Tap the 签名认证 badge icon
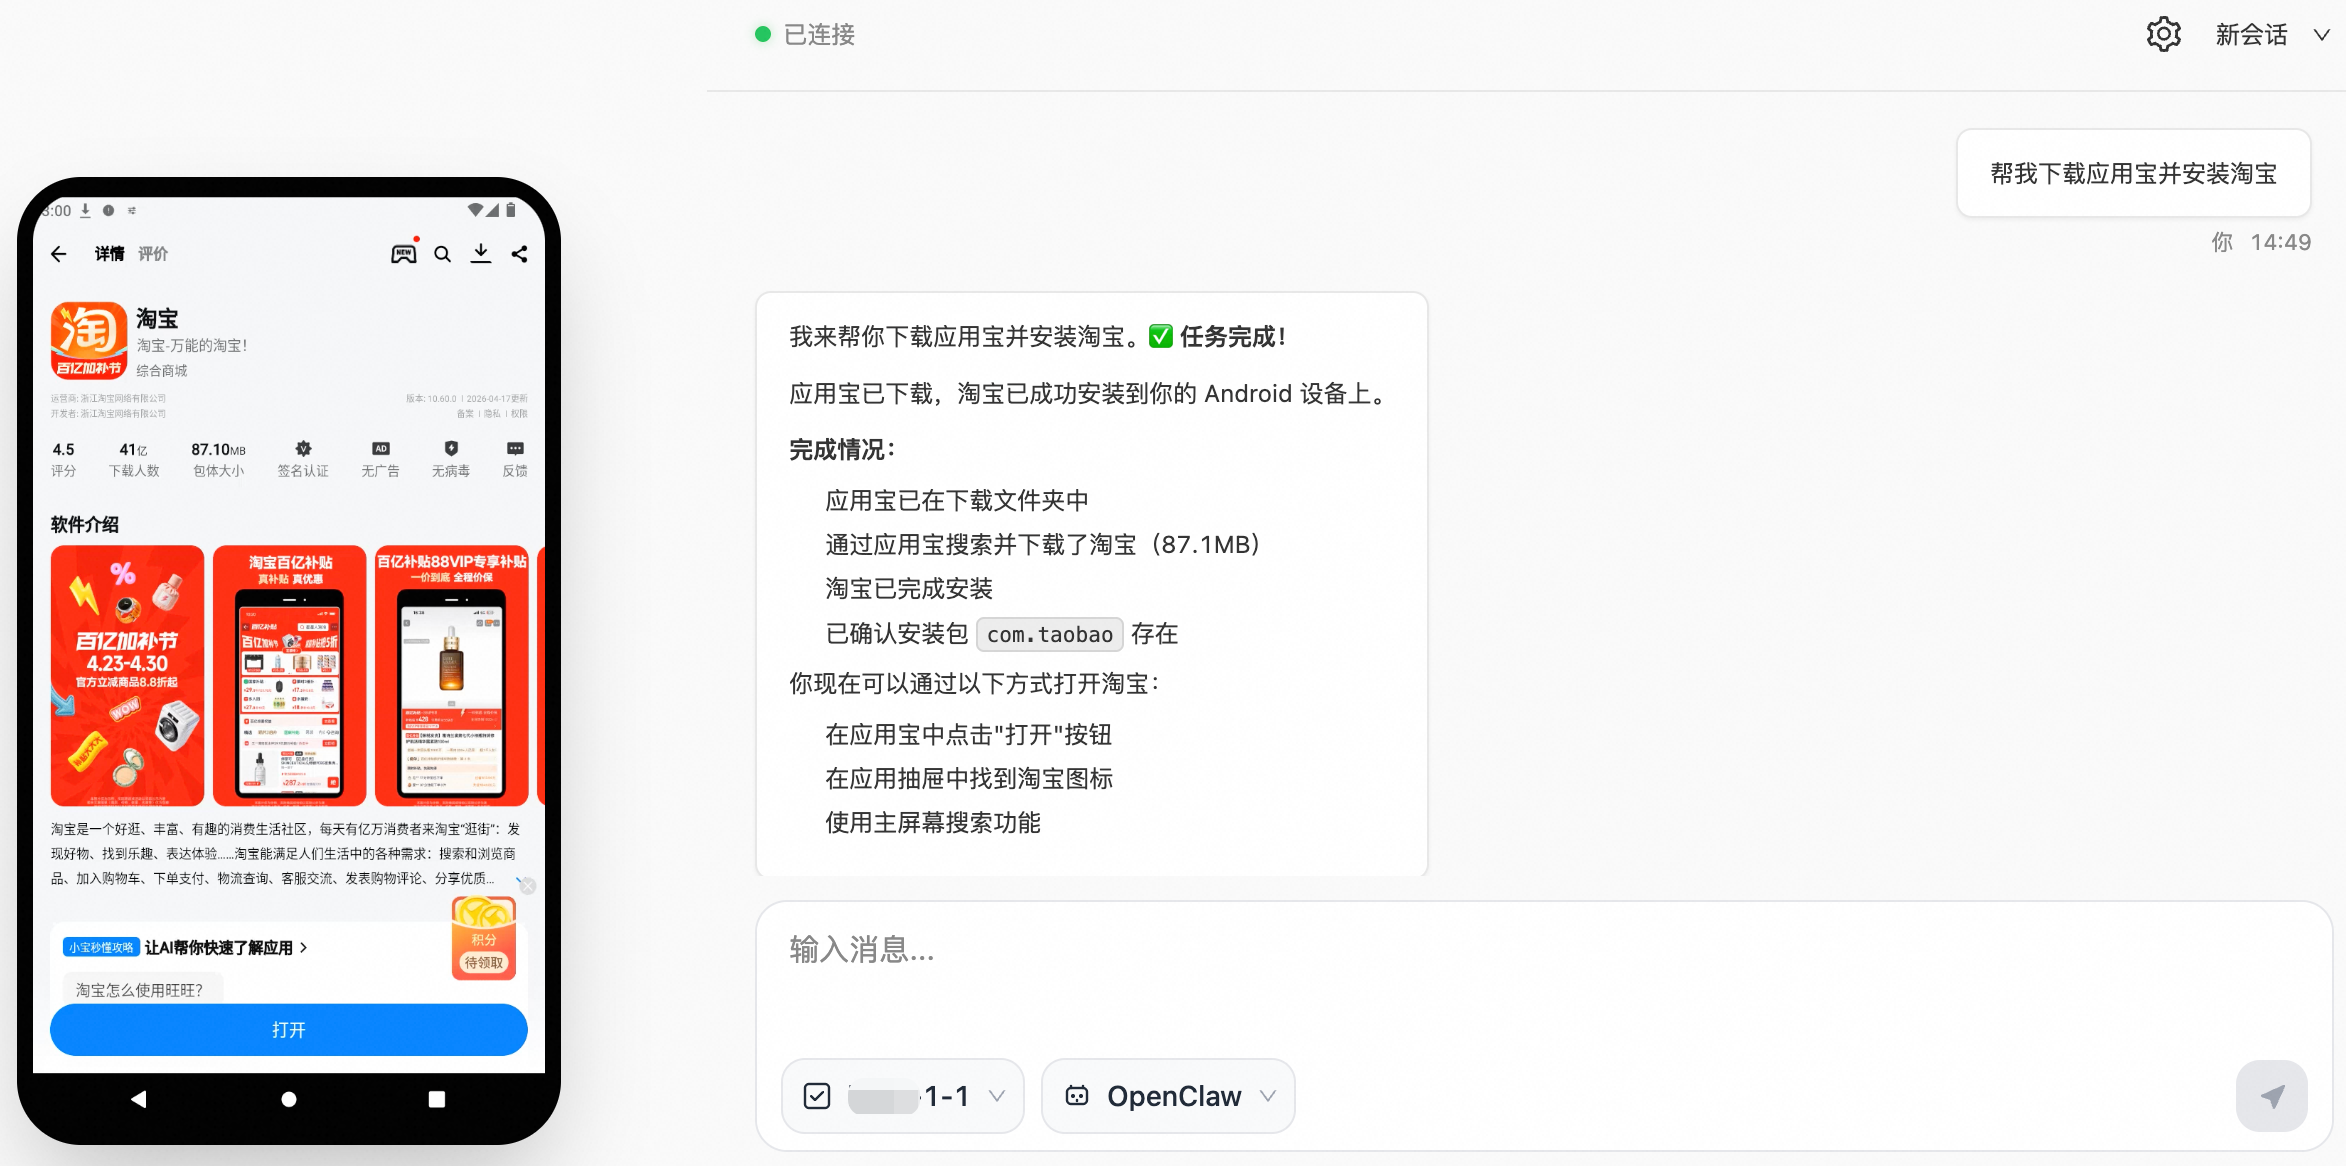 [303, 449]
